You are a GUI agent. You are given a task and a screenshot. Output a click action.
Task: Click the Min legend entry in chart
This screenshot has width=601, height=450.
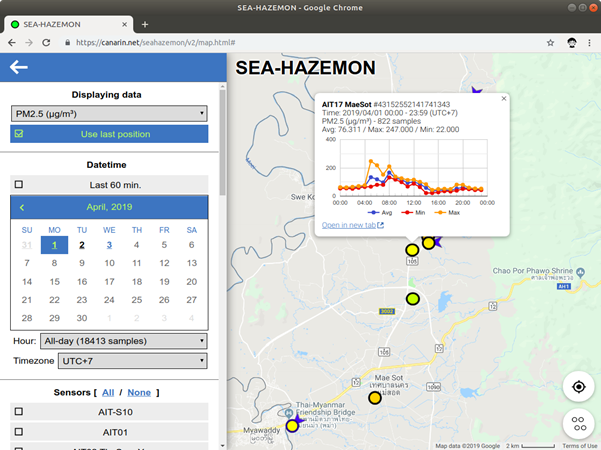(413, 213)
